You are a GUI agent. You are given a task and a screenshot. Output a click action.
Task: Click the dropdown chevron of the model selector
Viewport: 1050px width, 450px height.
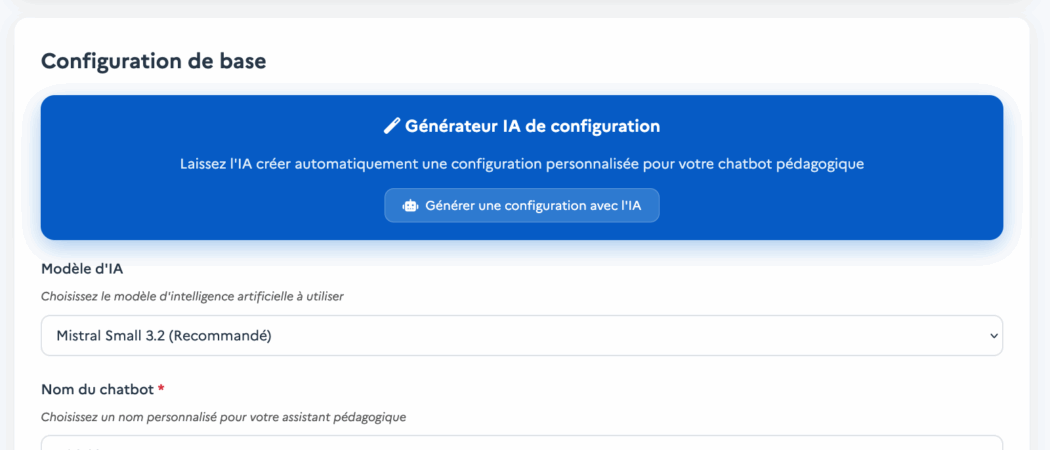(x=993, y=336)
